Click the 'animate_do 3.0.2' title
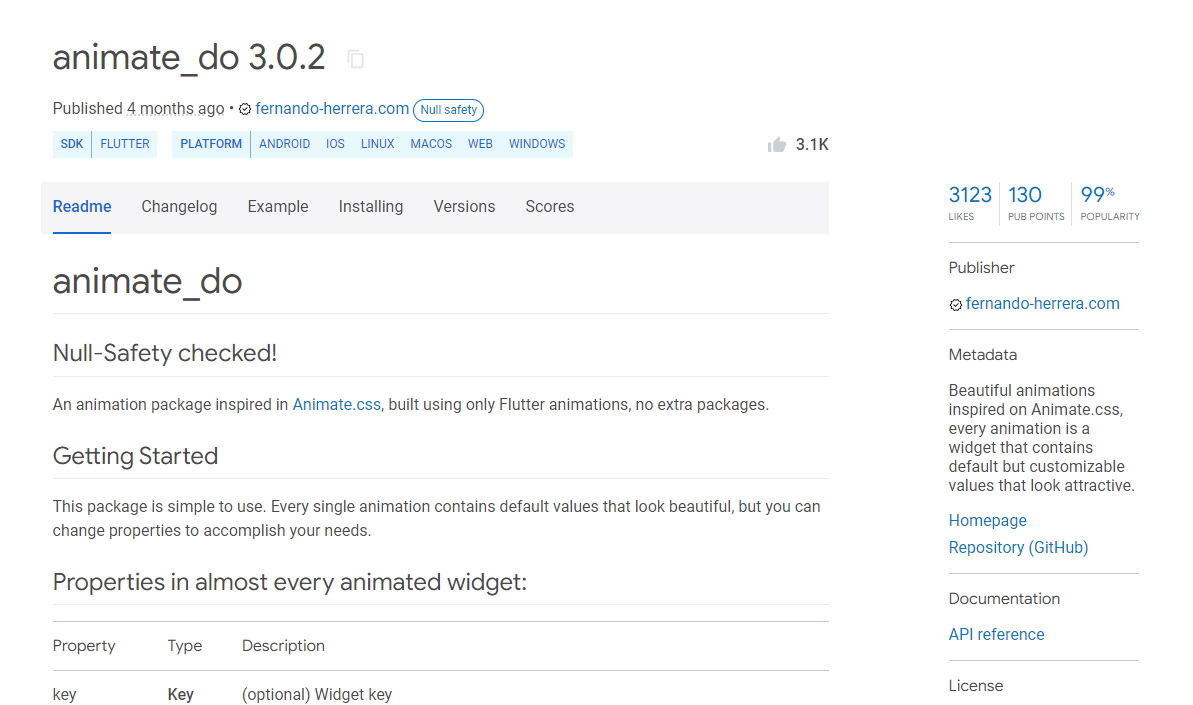1193x705 pixels. click(189, 58)
